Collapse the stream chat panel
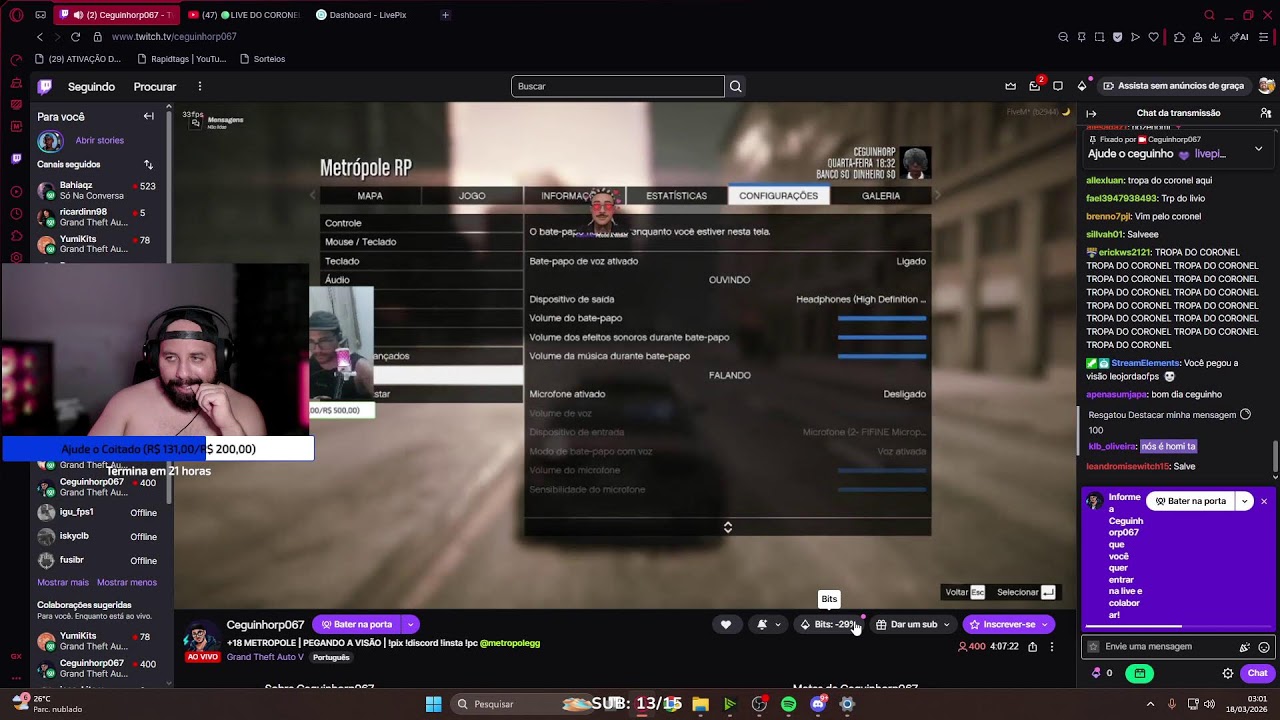The width and height of the screenshot is (1280, 720). click(x=1091, y=113)
